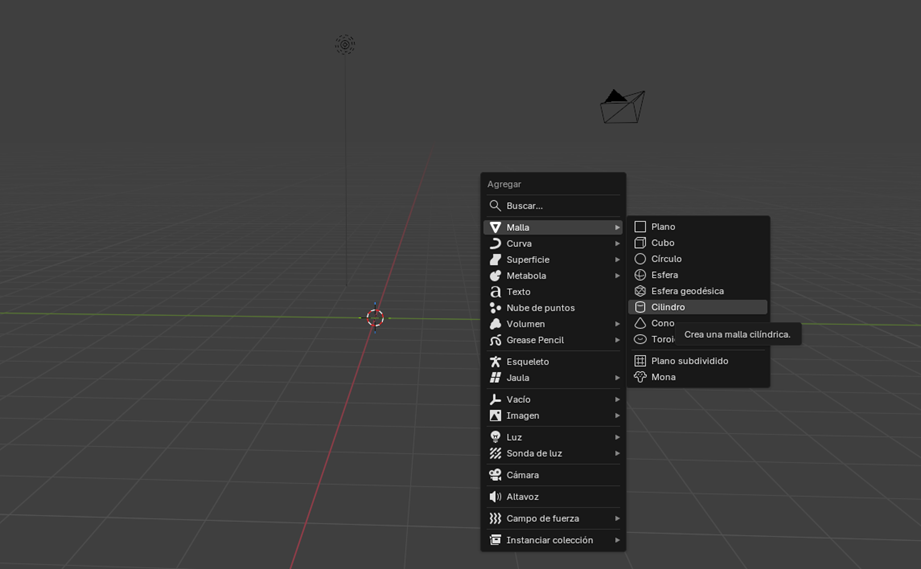Select Altavoz in the Agregar menu
921x569 pixels.
553,497
